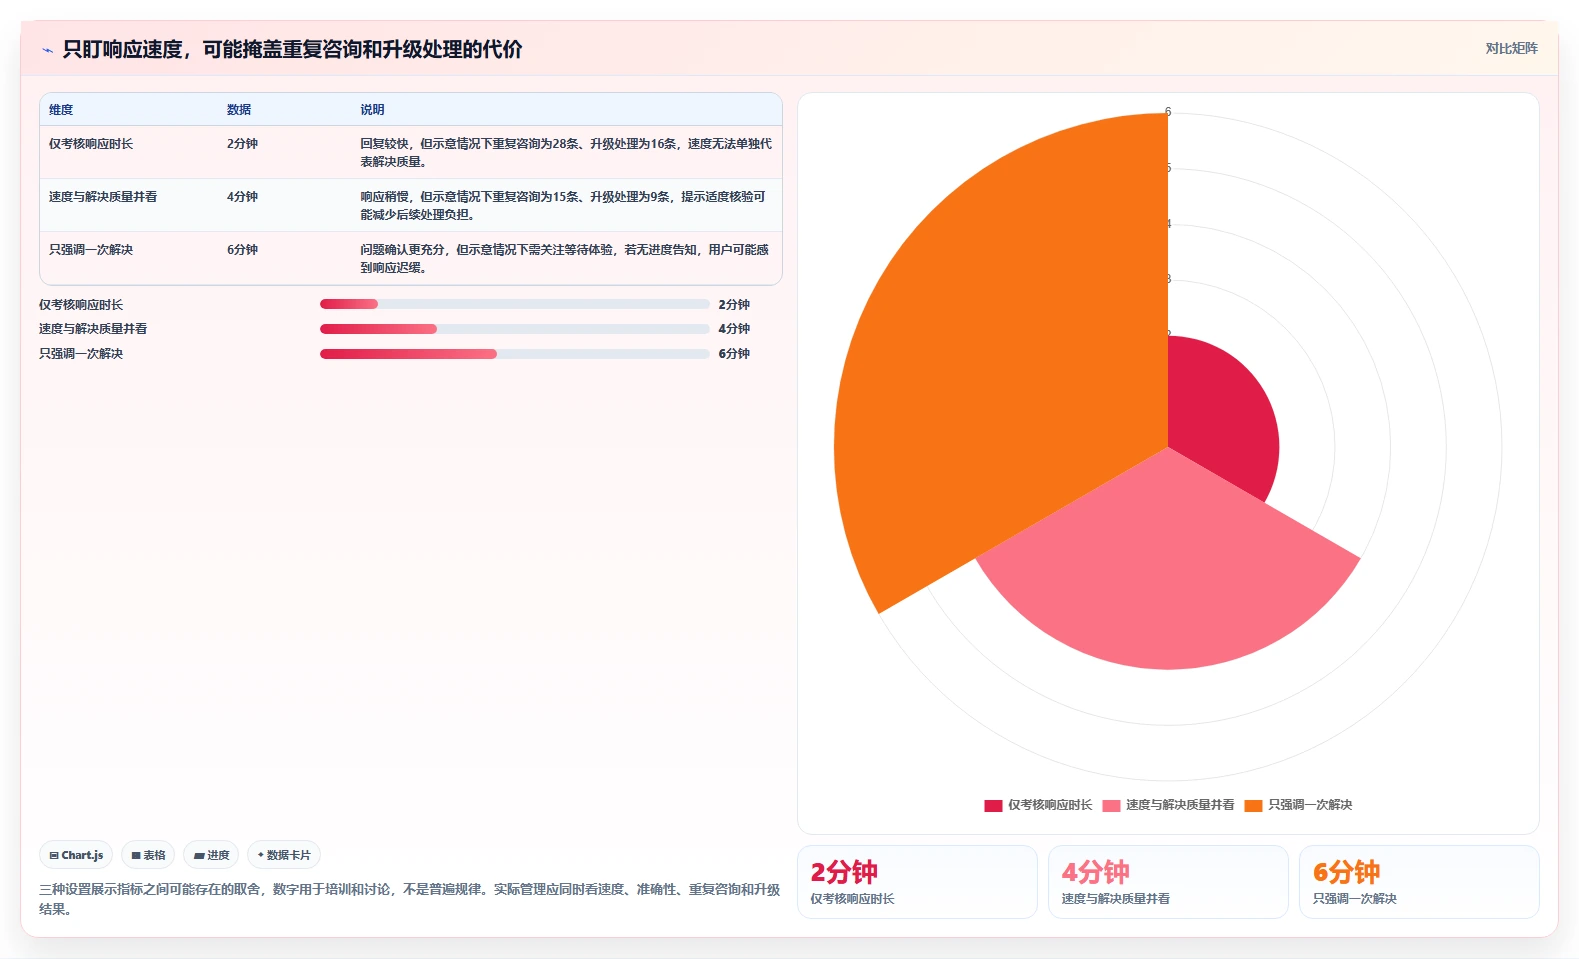Click the small icon before the header title
The width and height of the screenshot is (1579, 959).
click(x=47, y=50)
